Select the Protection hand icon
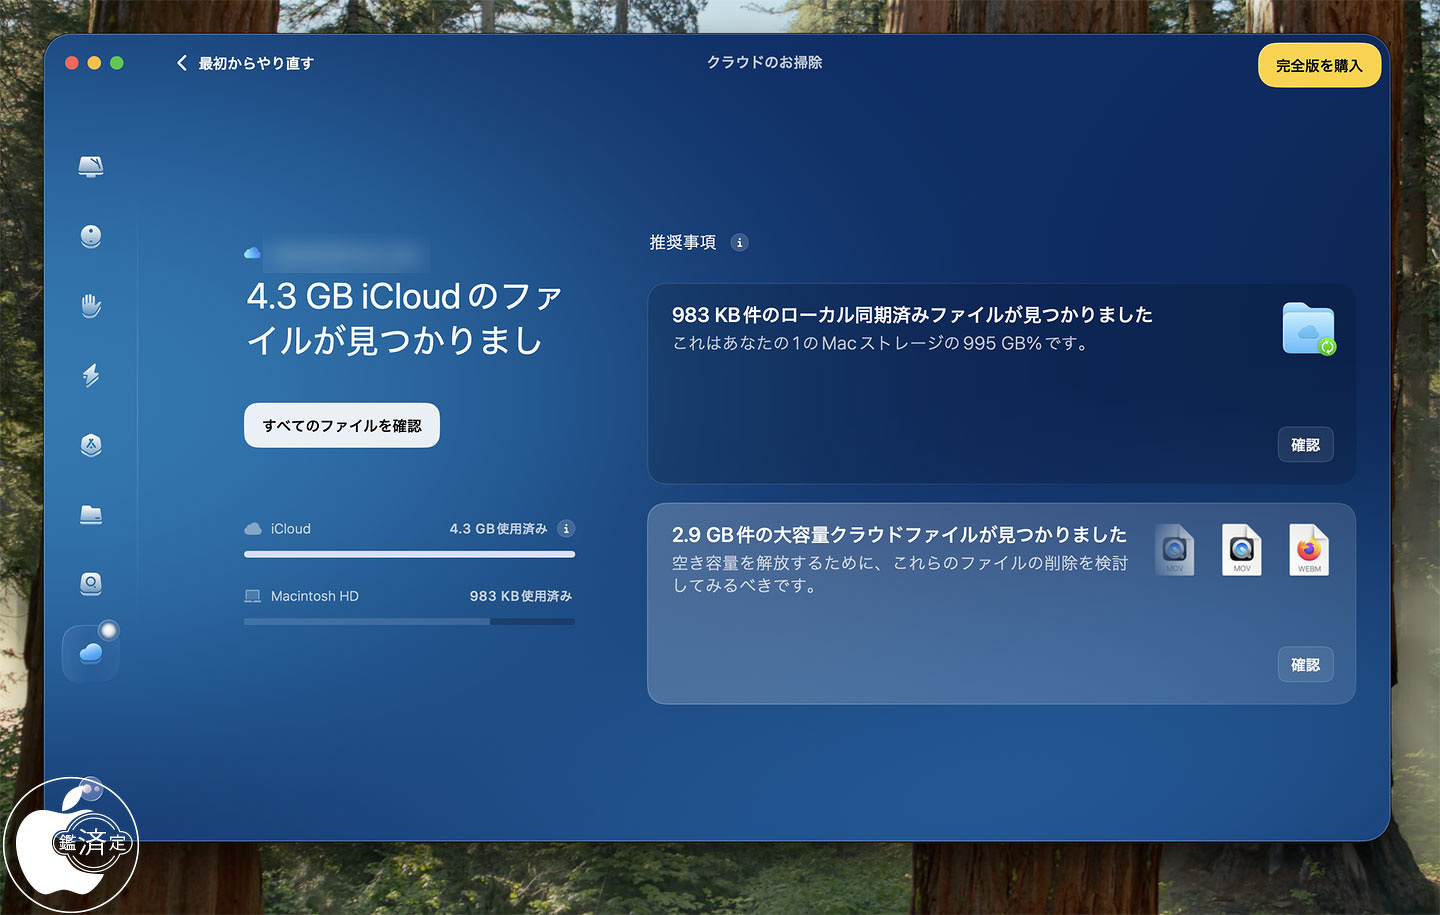The width and height of the screenshot is (1440, 915). (91, 305)
